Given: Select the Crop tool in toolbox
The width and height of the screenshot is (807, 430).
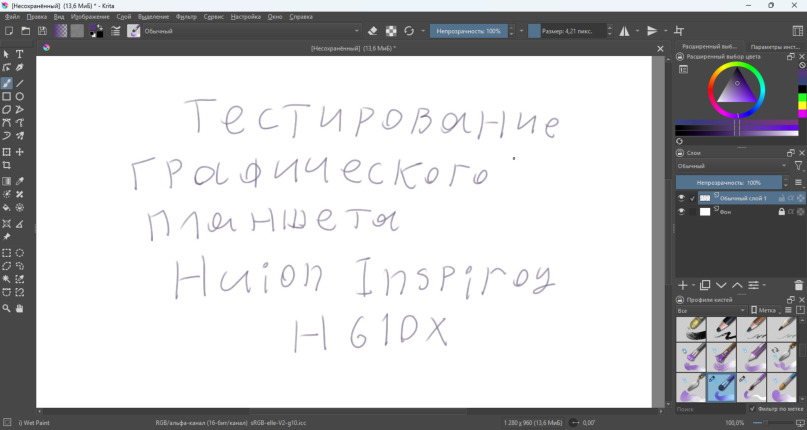Looking at the screenshot, I should click(x=7, y=166).
